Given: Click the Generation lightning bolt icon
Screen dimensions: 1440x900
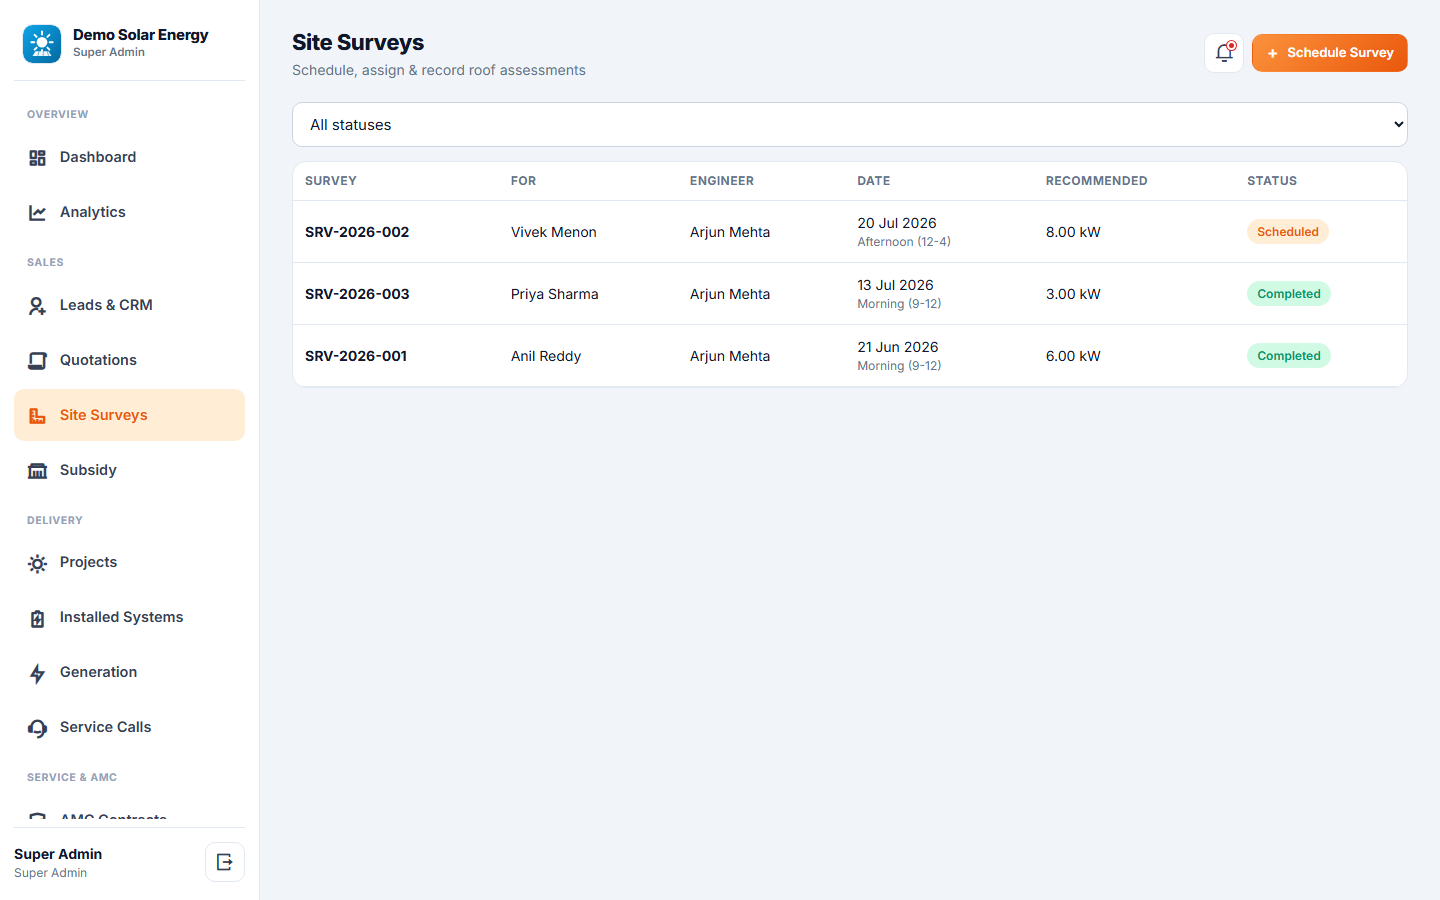Looking at the screenshot, I should pyautogui.click(x=37, y=674).
